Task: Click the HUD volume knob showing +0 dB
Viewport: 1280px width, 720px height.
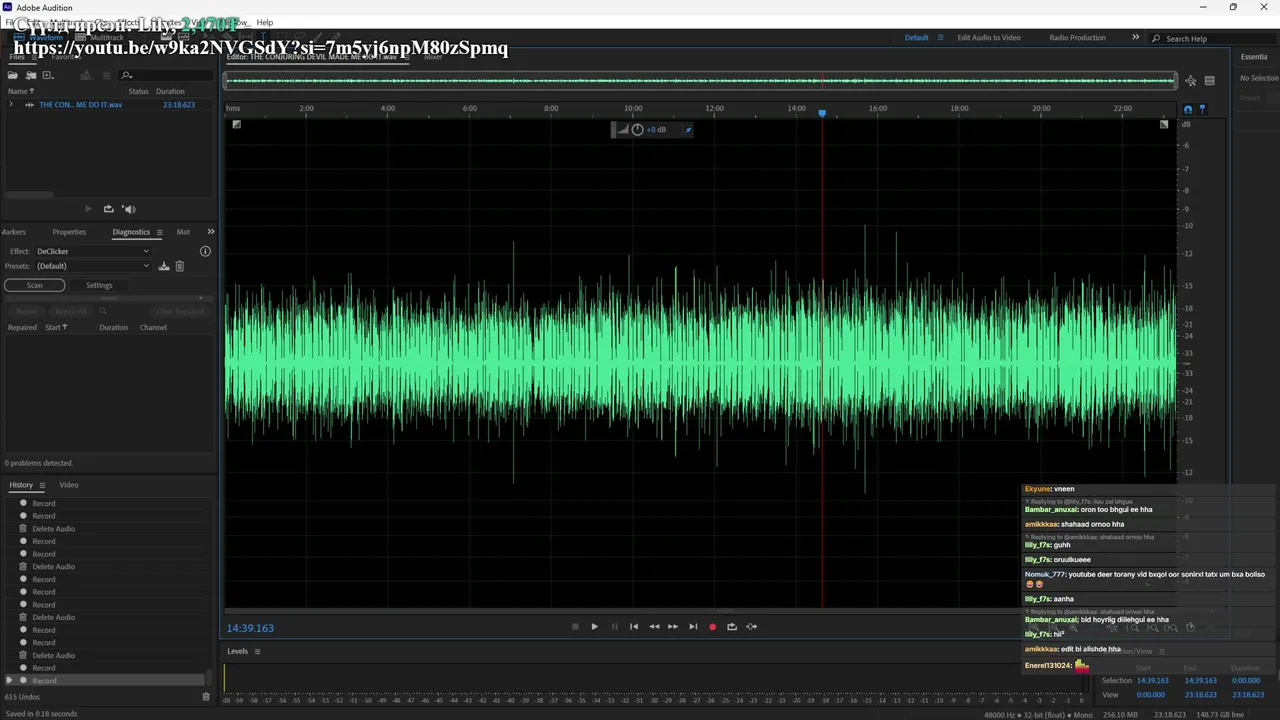Action: pos(637,130)
